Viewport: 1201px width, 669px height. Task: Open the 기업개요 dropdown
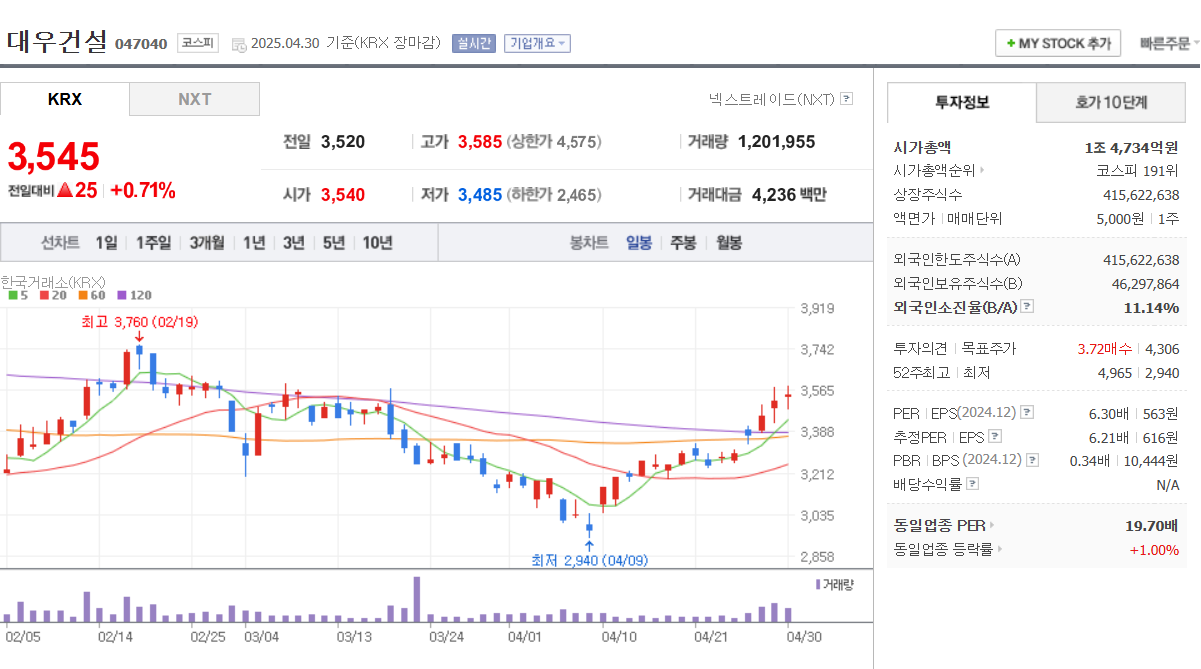537,42
